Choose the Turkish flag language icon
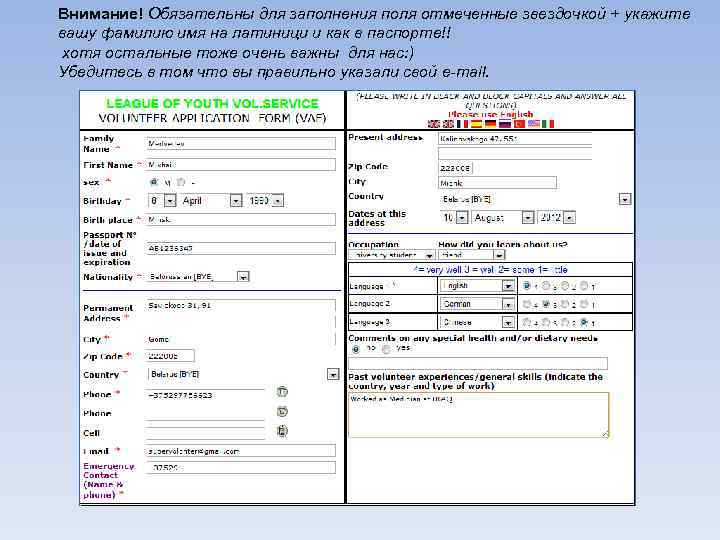 coord(519,124)
